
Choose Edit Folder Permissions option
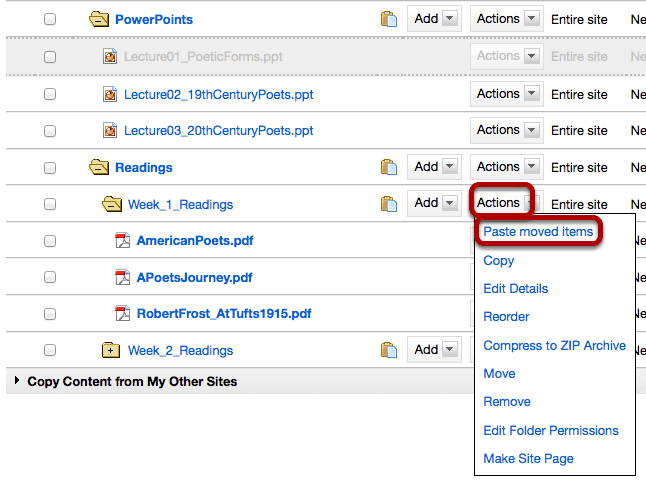551,430
